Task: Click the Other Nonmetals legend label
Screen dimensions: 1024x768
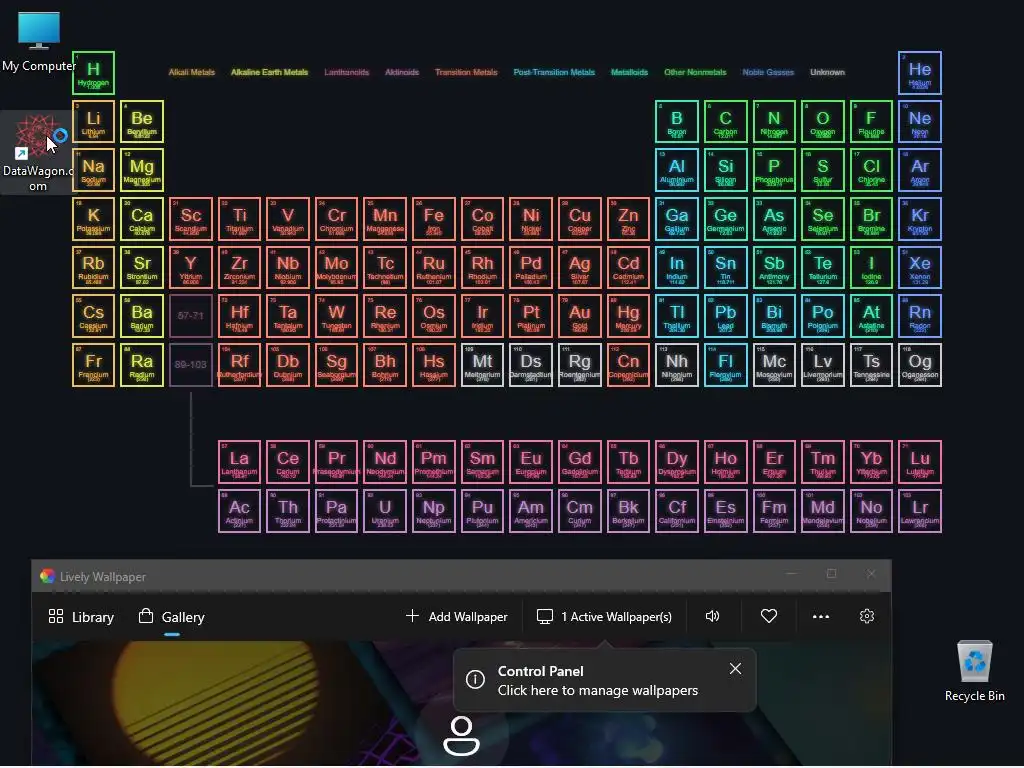Action: 695,72
